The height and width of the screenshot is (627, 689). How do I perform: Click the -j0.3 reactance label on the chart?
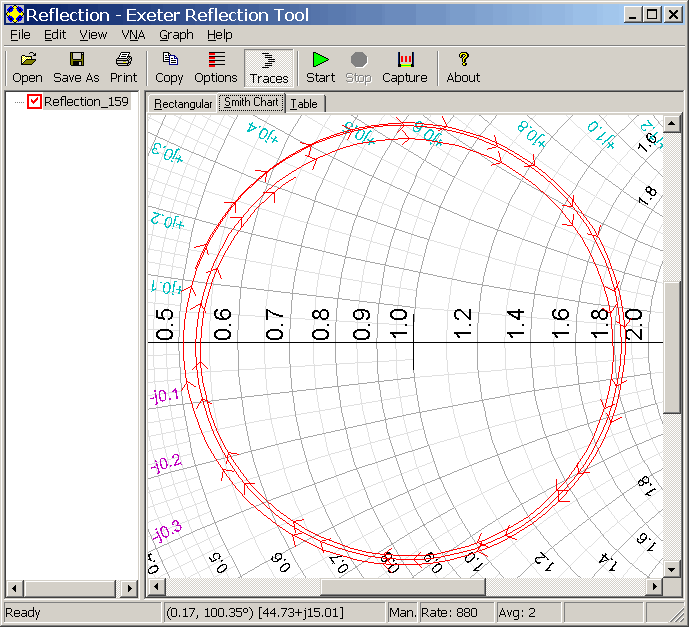[x=167, y=531]
